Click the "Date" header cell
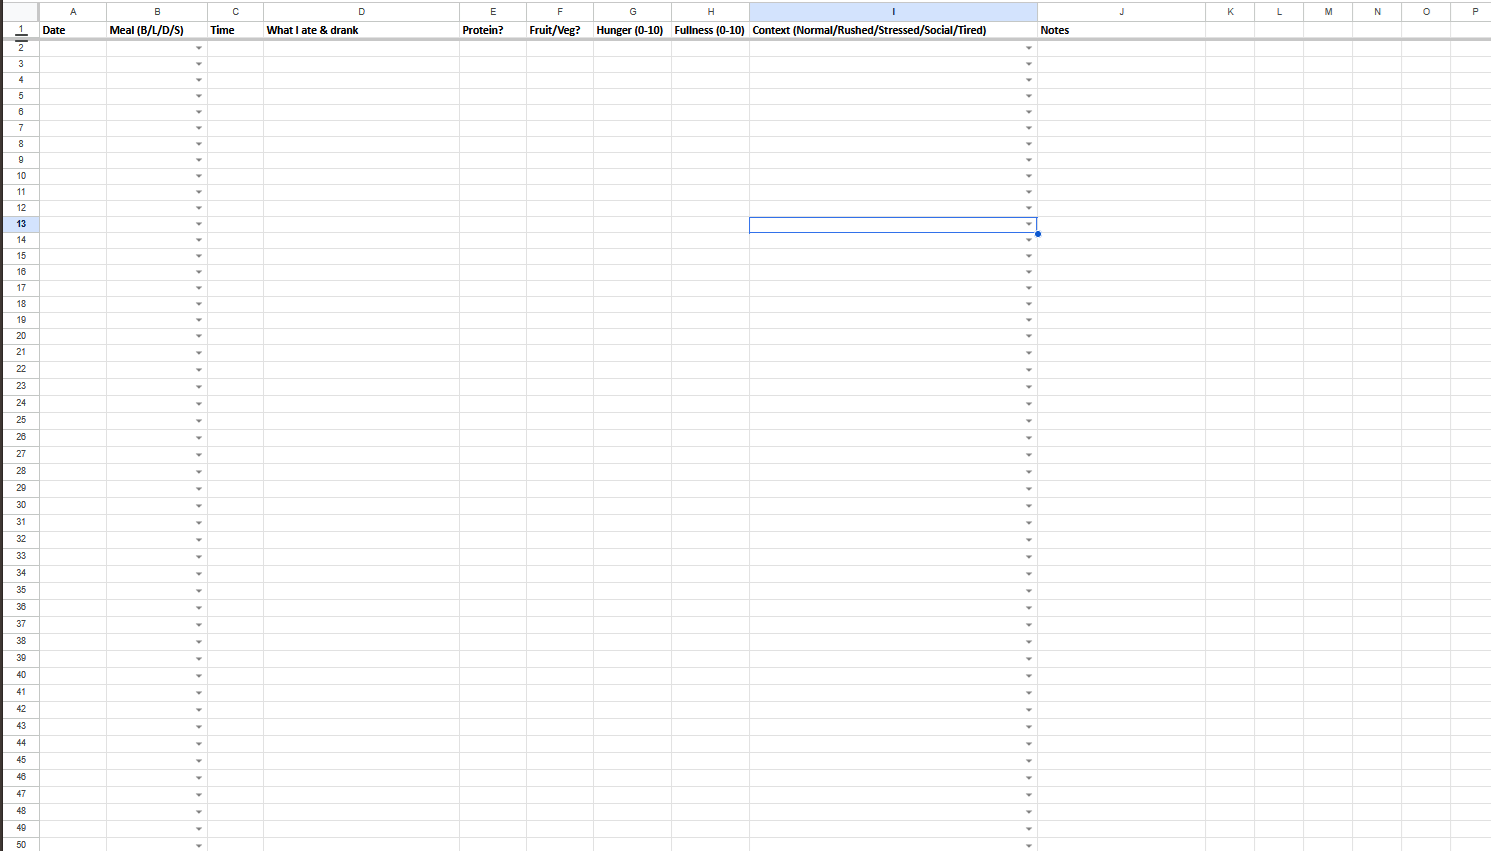Image resolution: width=1491 pixels, height=851 pixels. pyautogui.click(x=73, y=30)
